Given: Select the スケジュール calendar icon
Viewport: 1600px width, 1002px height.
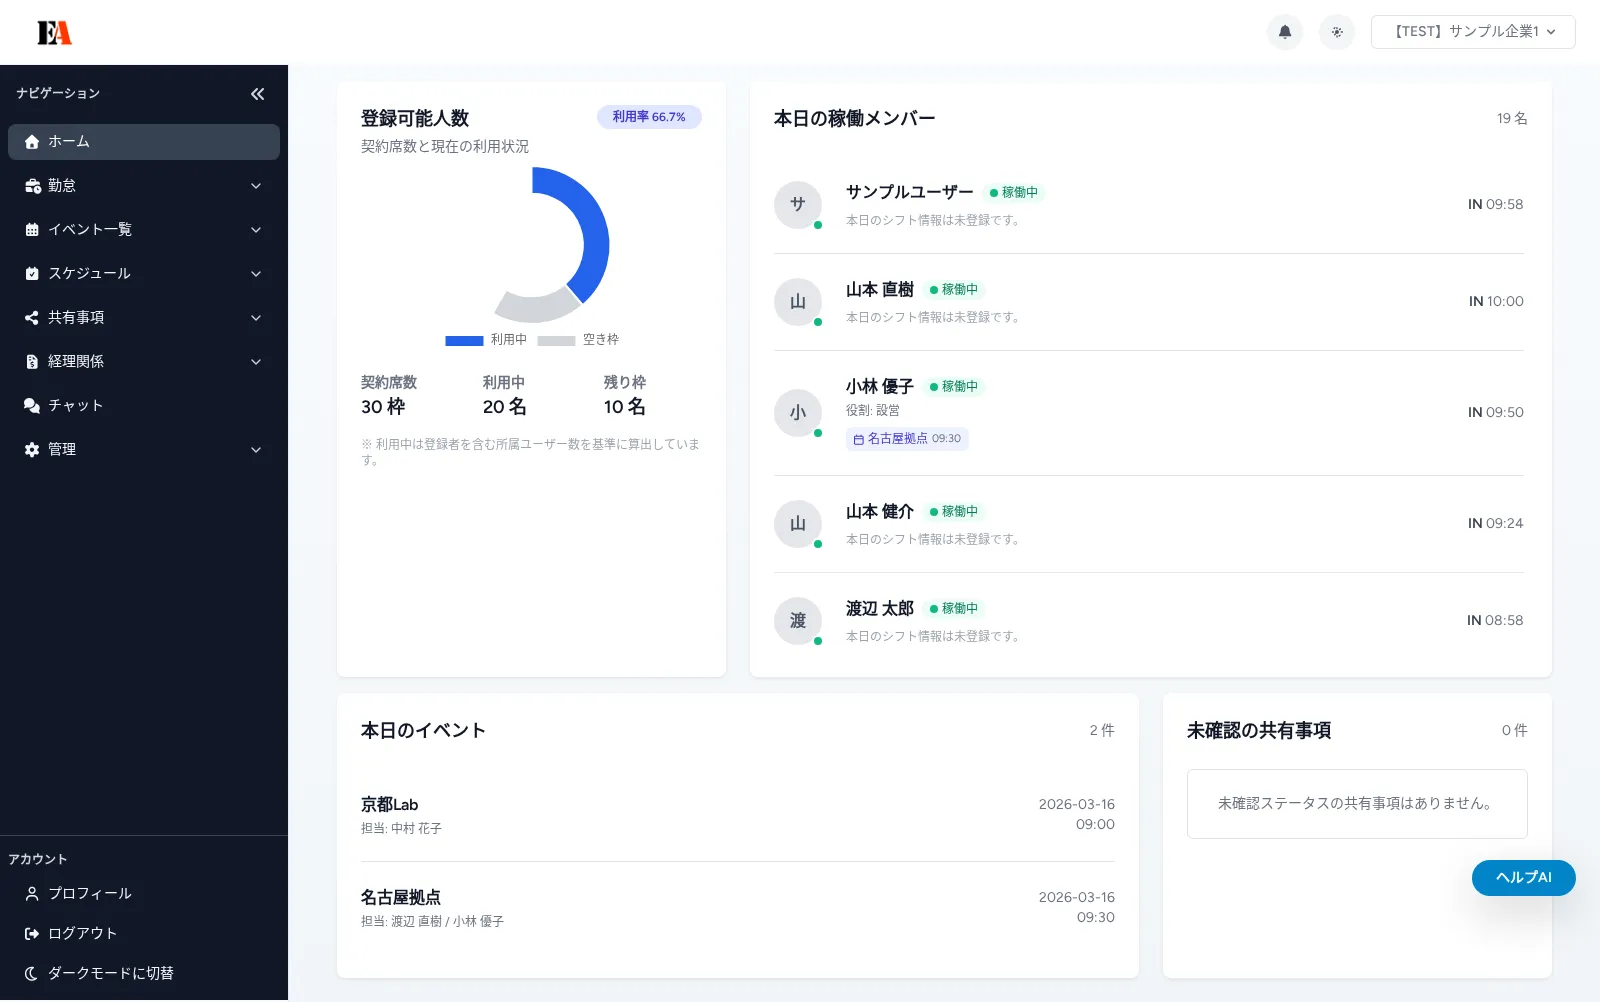Looking at the screenshot, I should point(31,273).
